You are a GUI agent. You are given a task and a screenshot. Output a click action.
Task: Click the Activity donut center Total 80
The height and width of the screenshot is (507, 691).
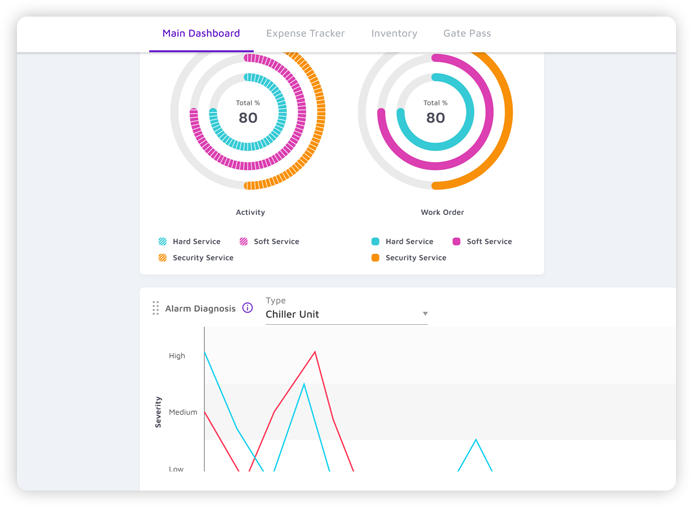tap(247, 113)
